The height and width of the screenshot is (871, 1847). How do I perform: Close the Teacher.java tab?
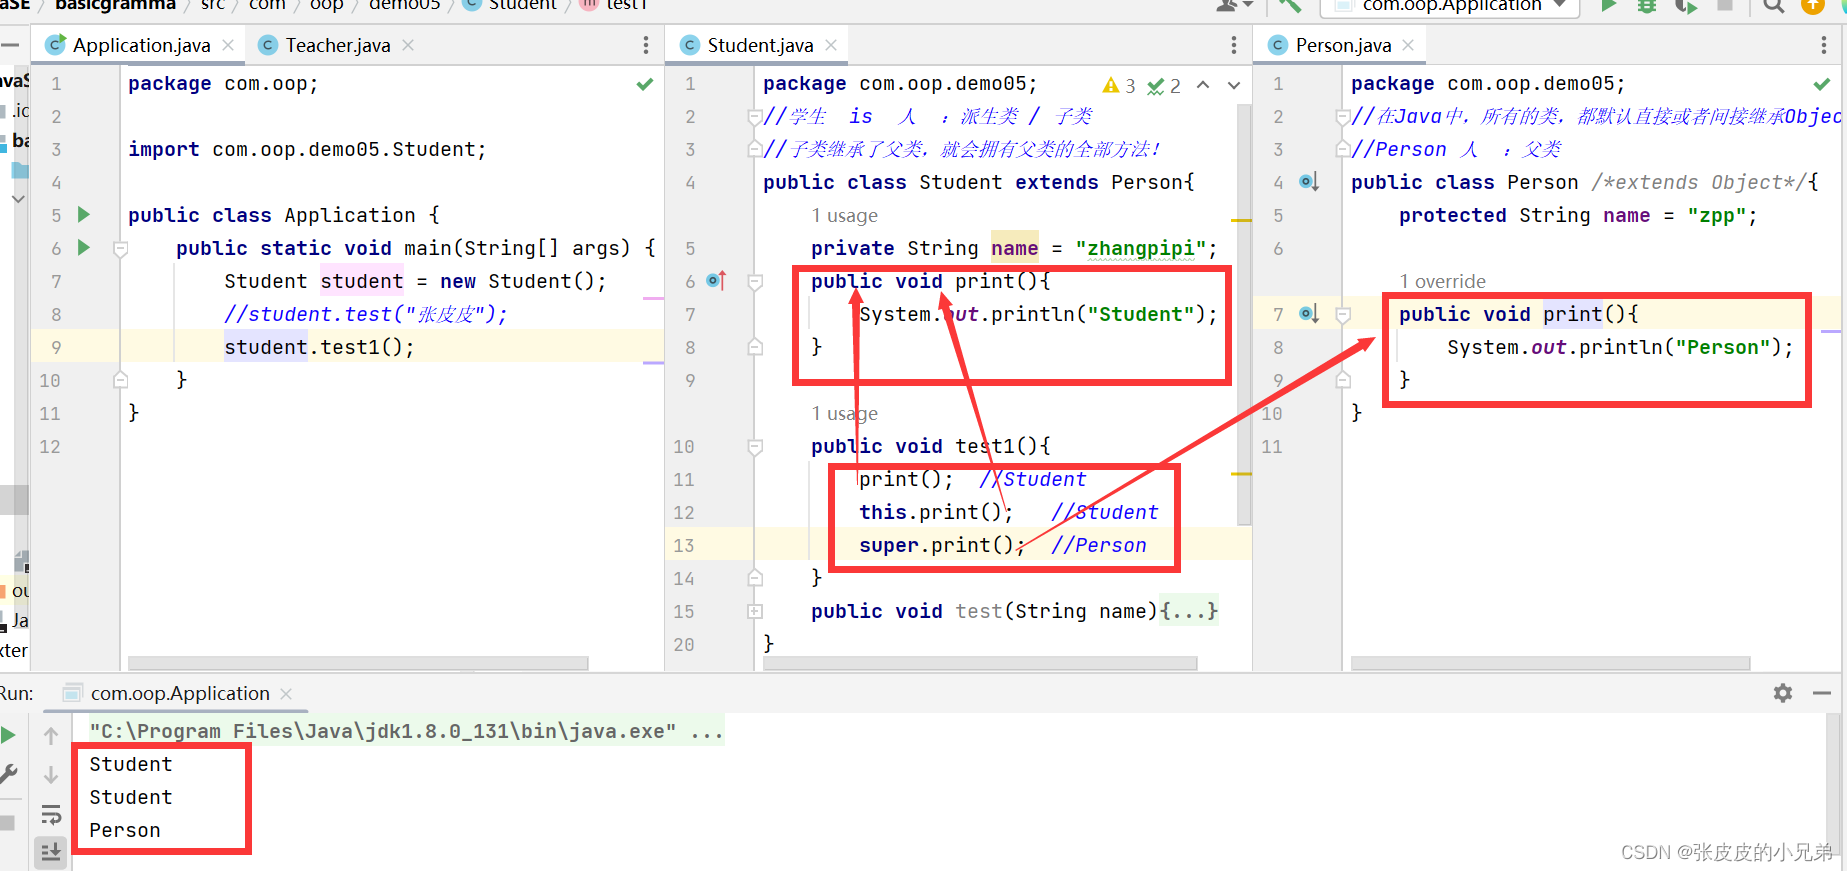pyautogui.click(x=408, y=45)
